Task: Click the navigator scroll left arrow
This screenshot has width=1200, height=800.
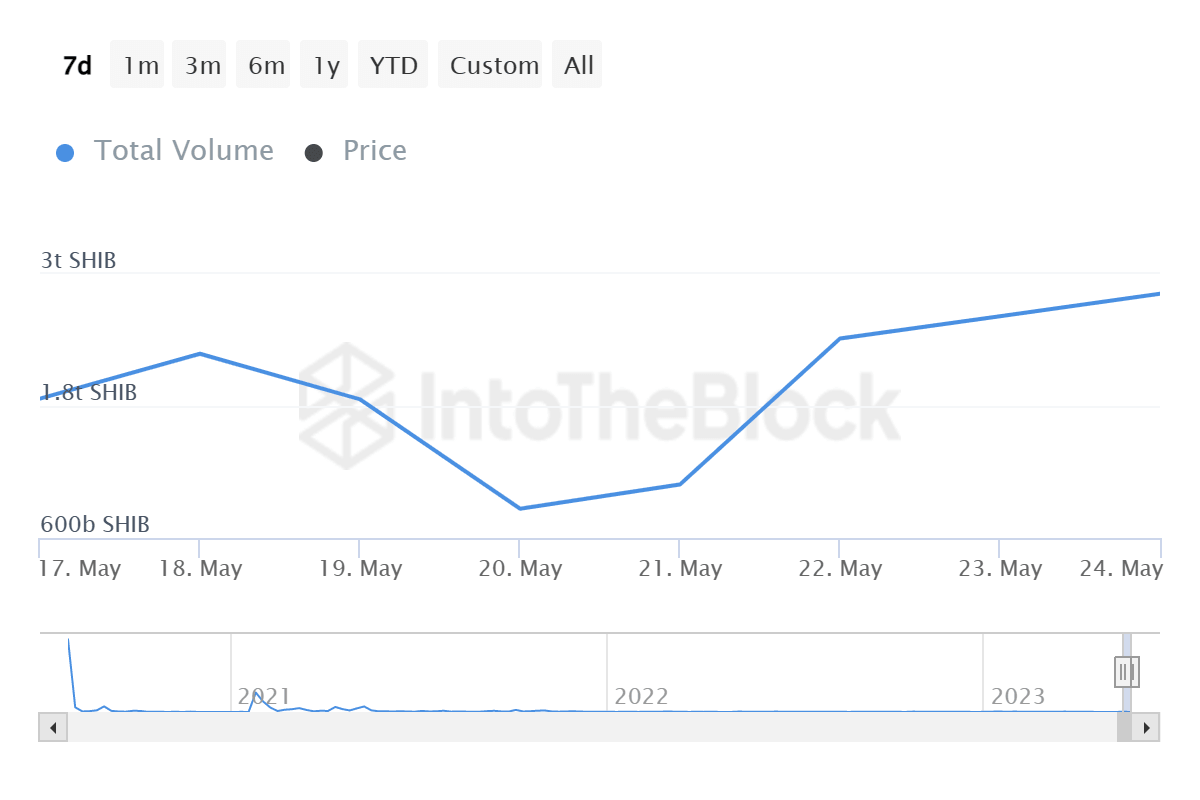Action: [x=52, y=727]
